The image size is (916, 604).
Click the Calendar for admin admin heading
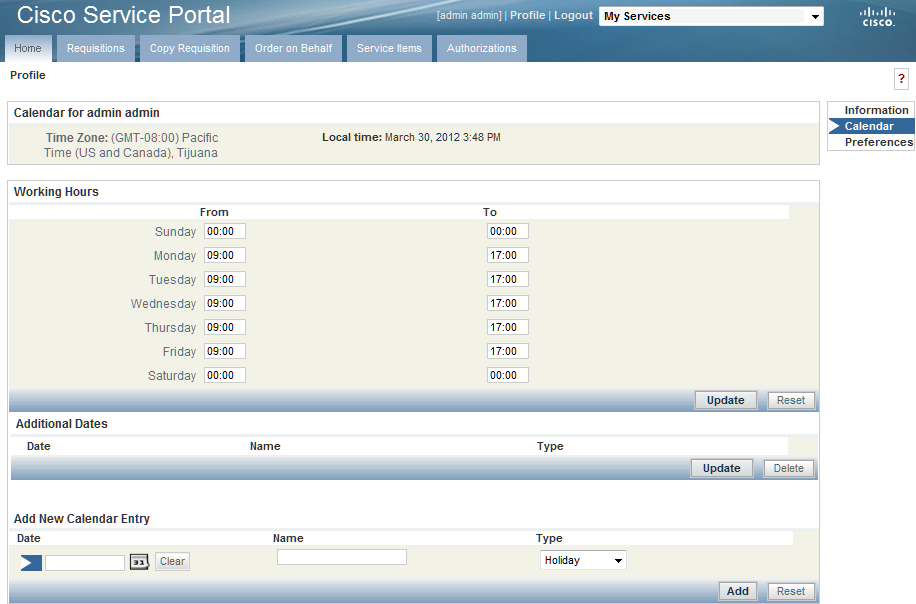tap(86, 113)
